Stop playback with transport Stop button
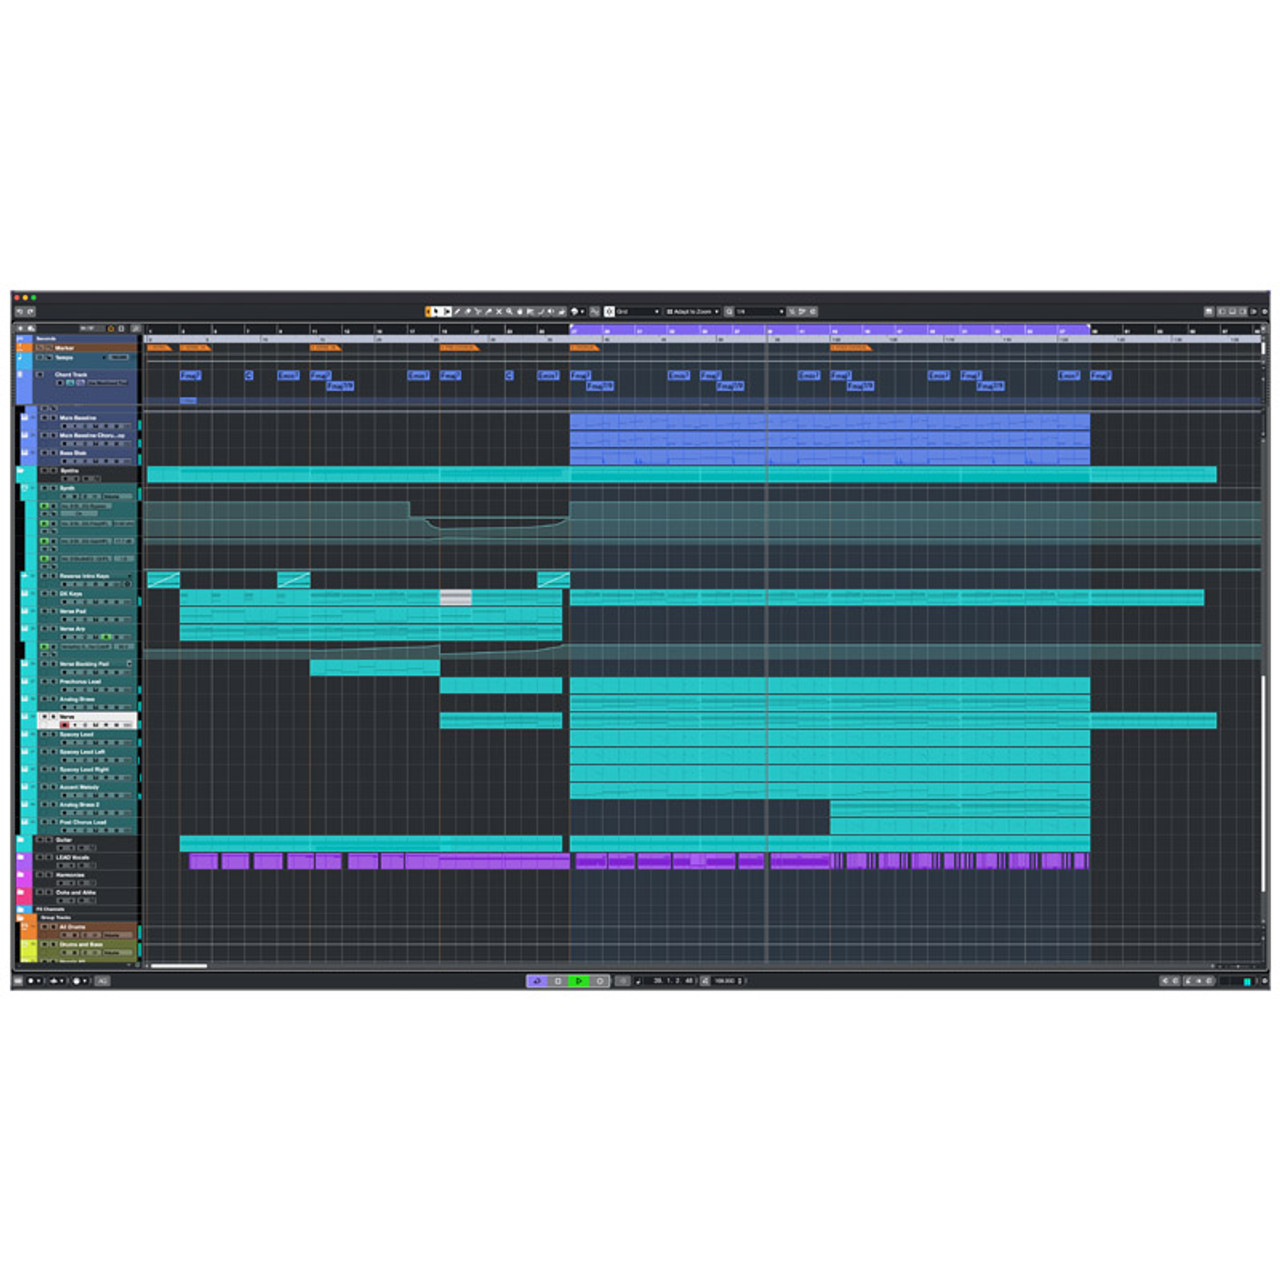The width and height of the screenshot is (1280, 1280). 558,981
